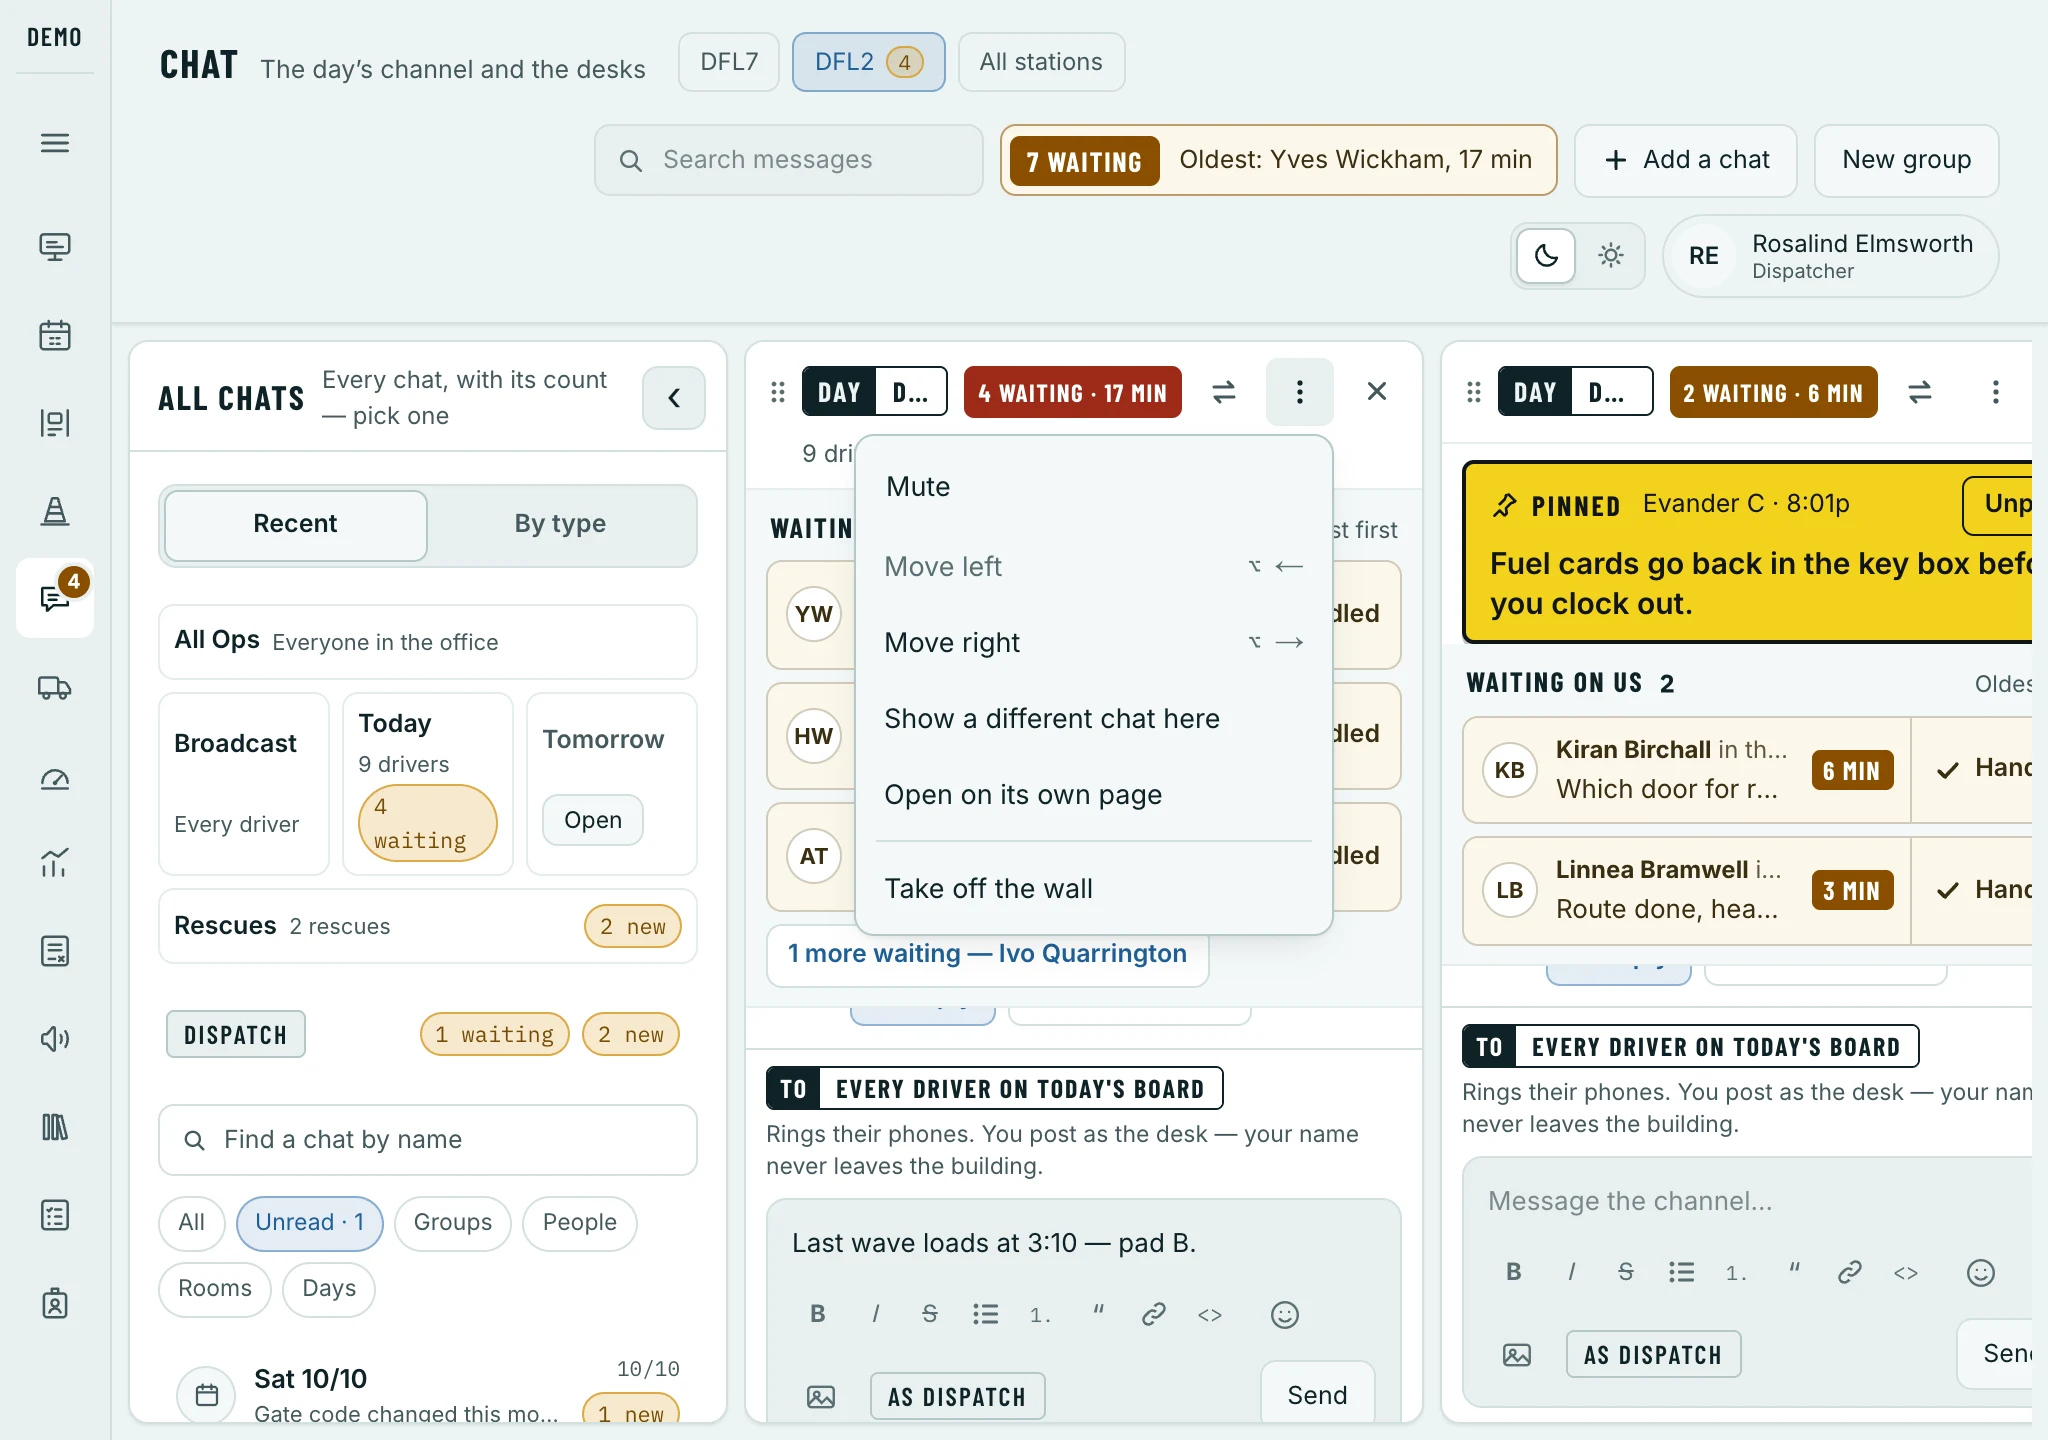Viewport: 2048px width, 1440px height.
Task: Choose Take off the wall in the menu
Action: (1094, 889)
